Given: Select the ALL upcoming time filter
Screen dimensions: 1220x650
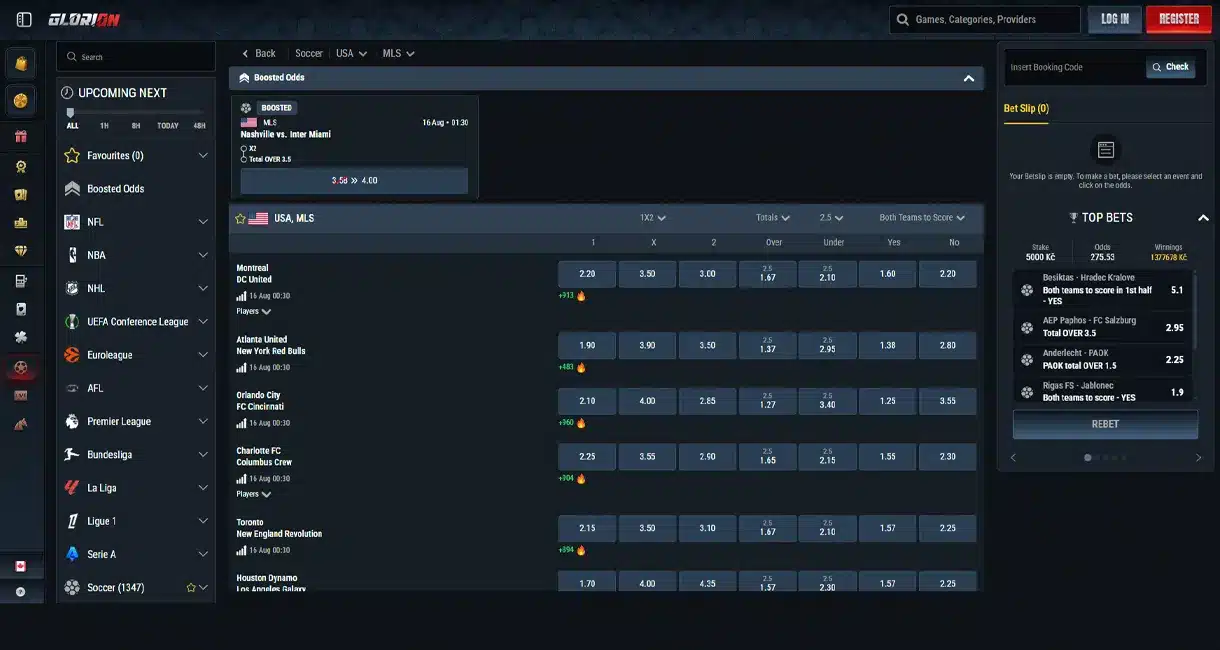Looking at the screenshot, I should [x=72, y=126].
